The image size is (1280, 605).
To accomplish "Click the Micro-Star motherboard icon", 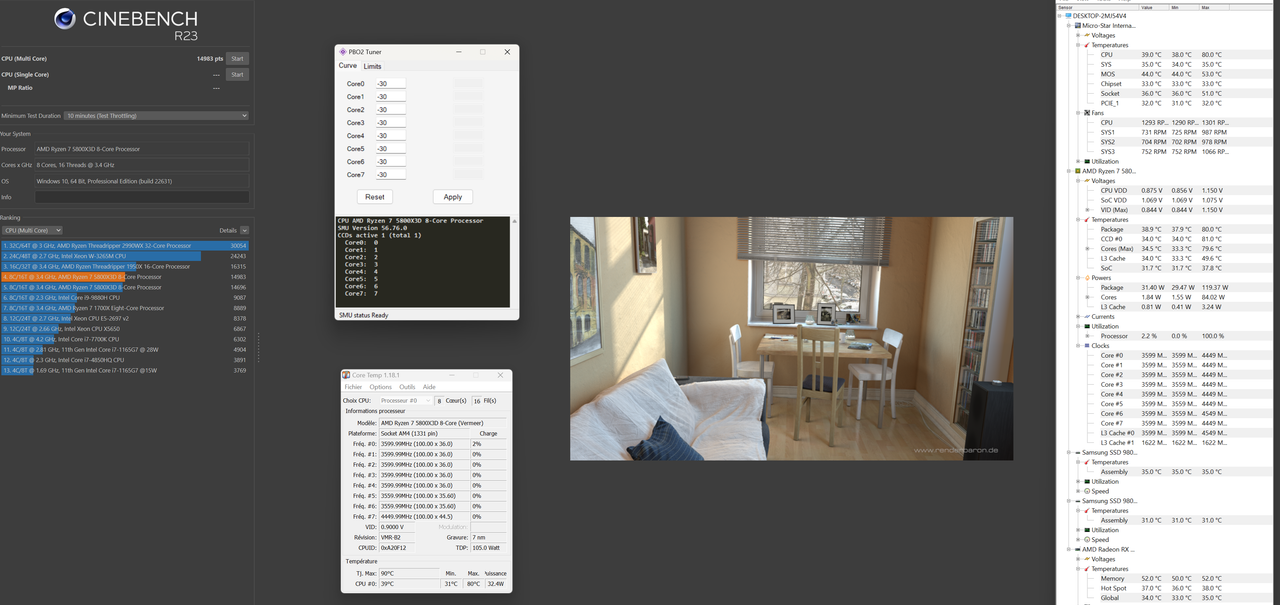I will [x=1080, y=26].
